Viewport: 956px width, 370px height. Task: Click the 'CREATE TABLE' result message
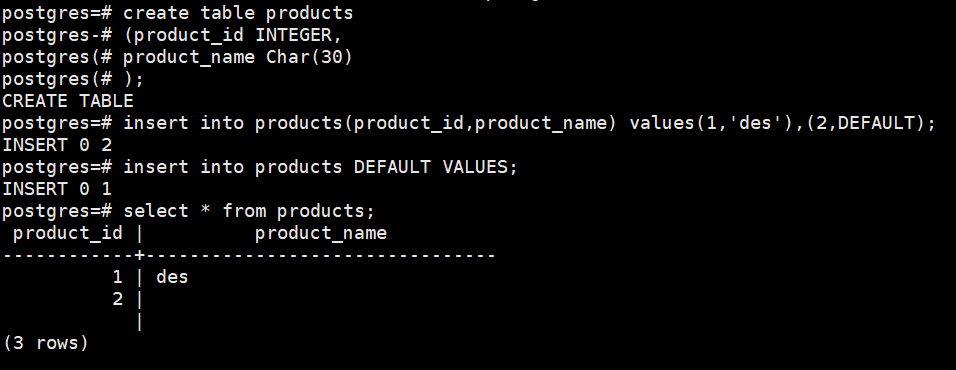click(x=68, y=101)
